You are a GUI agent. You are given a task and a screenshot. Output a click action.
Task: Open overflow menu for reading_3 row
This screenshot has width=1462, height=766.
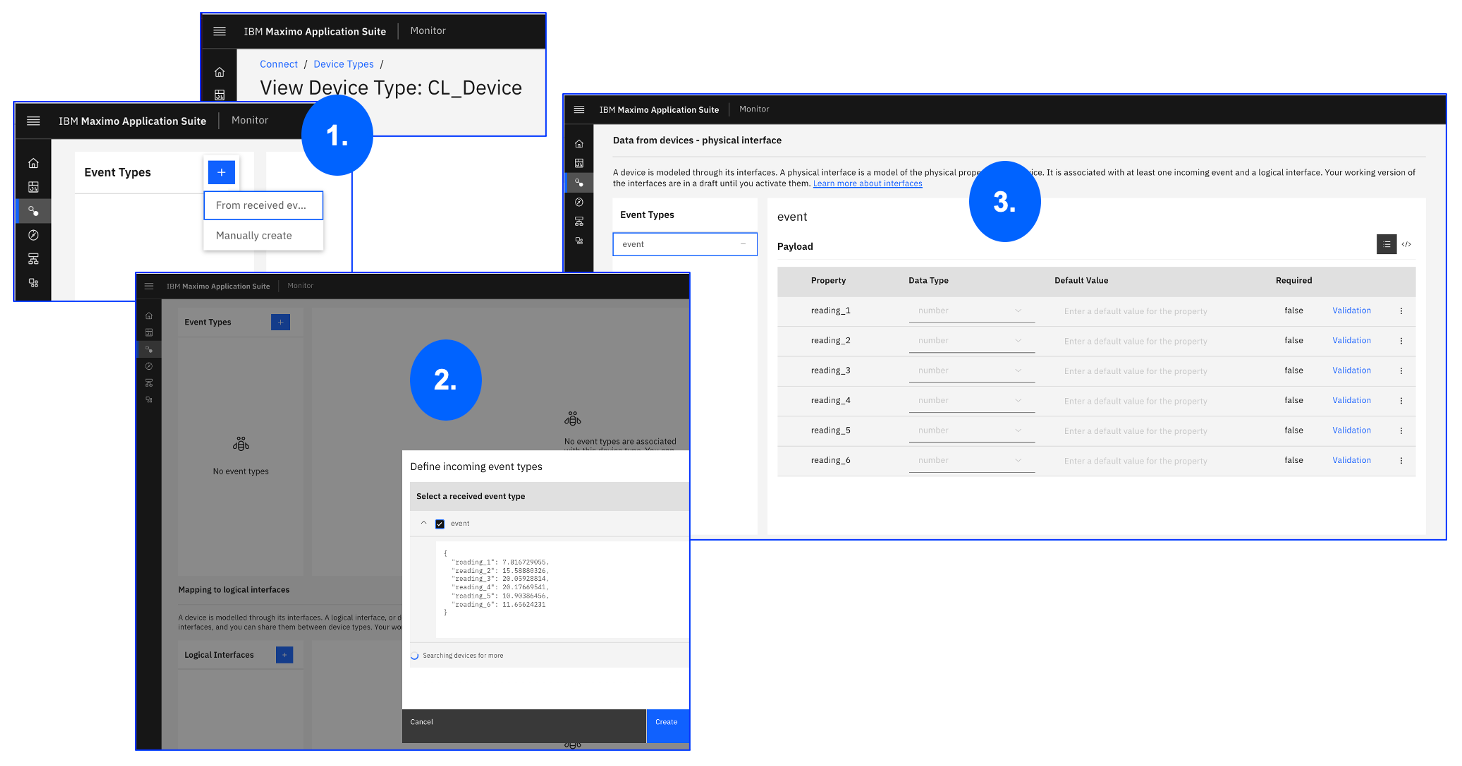[x=1401, y=371]
